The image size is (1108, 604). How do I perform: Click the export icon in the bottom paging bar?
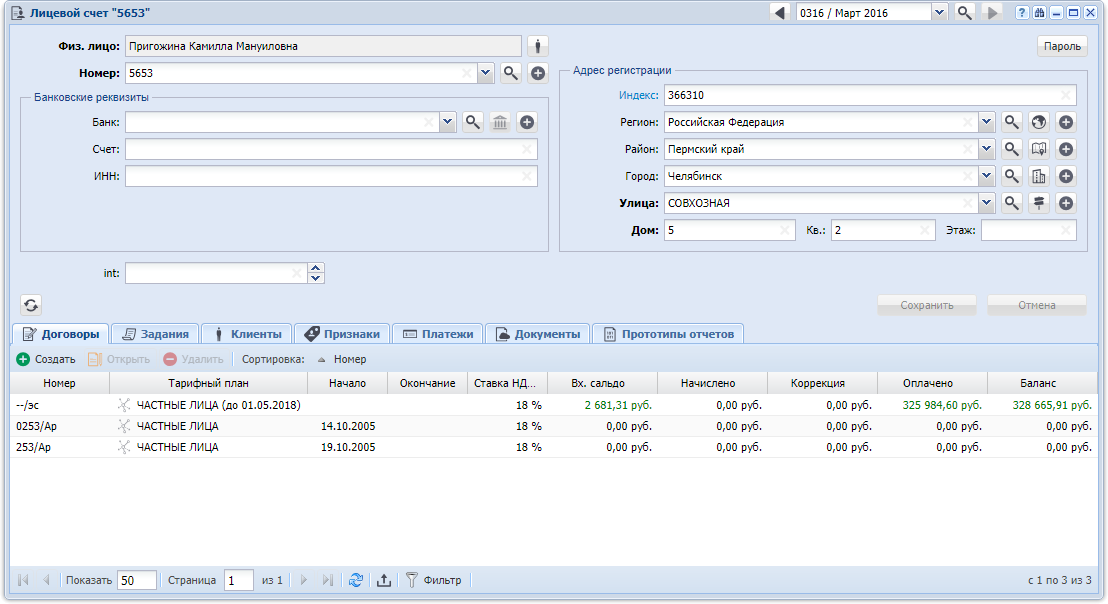[384, 580]
